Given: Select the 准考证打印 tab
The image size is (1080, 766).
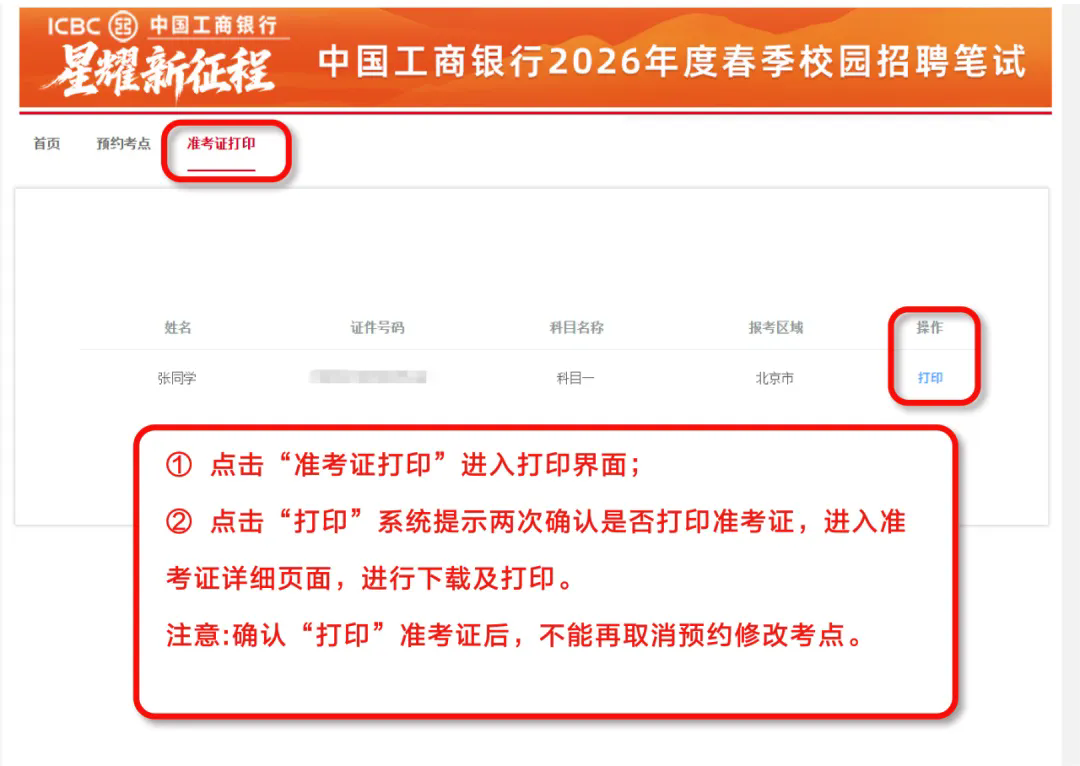Looking at the screenshot, I should (x=221, y=143).
